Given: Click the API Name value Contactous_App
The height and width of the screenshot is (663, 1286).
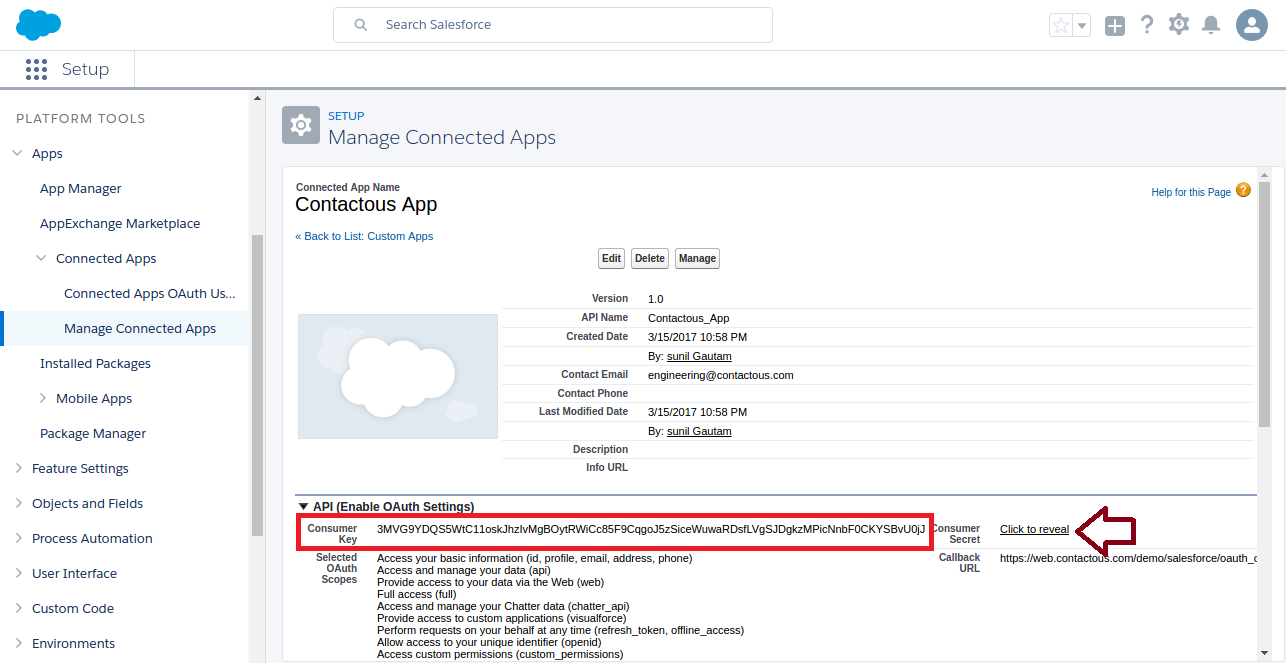Looking at the screenshot, I should pos(689,318).
